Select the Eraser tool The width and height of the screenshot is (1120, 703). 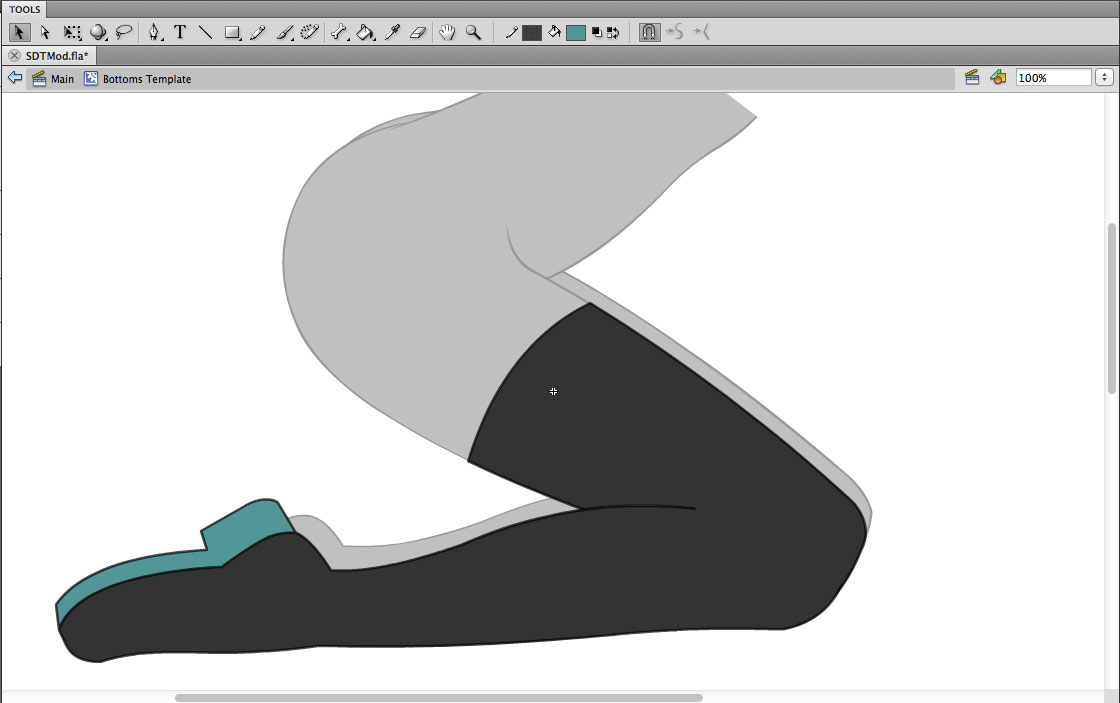pyautogui.click(x=418, y=32)
